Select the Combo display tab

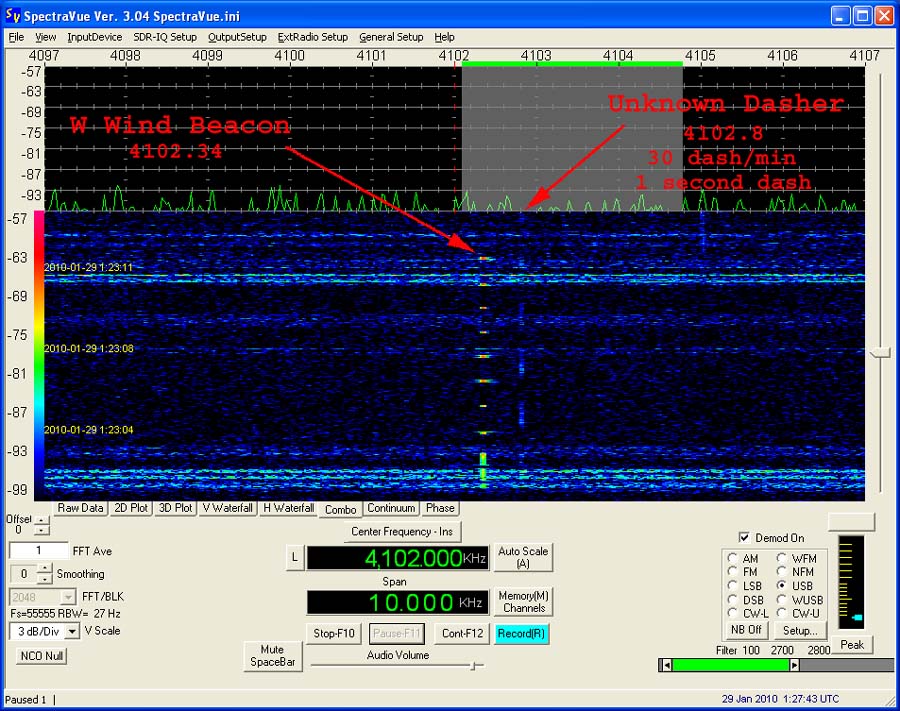coord(340,510)
